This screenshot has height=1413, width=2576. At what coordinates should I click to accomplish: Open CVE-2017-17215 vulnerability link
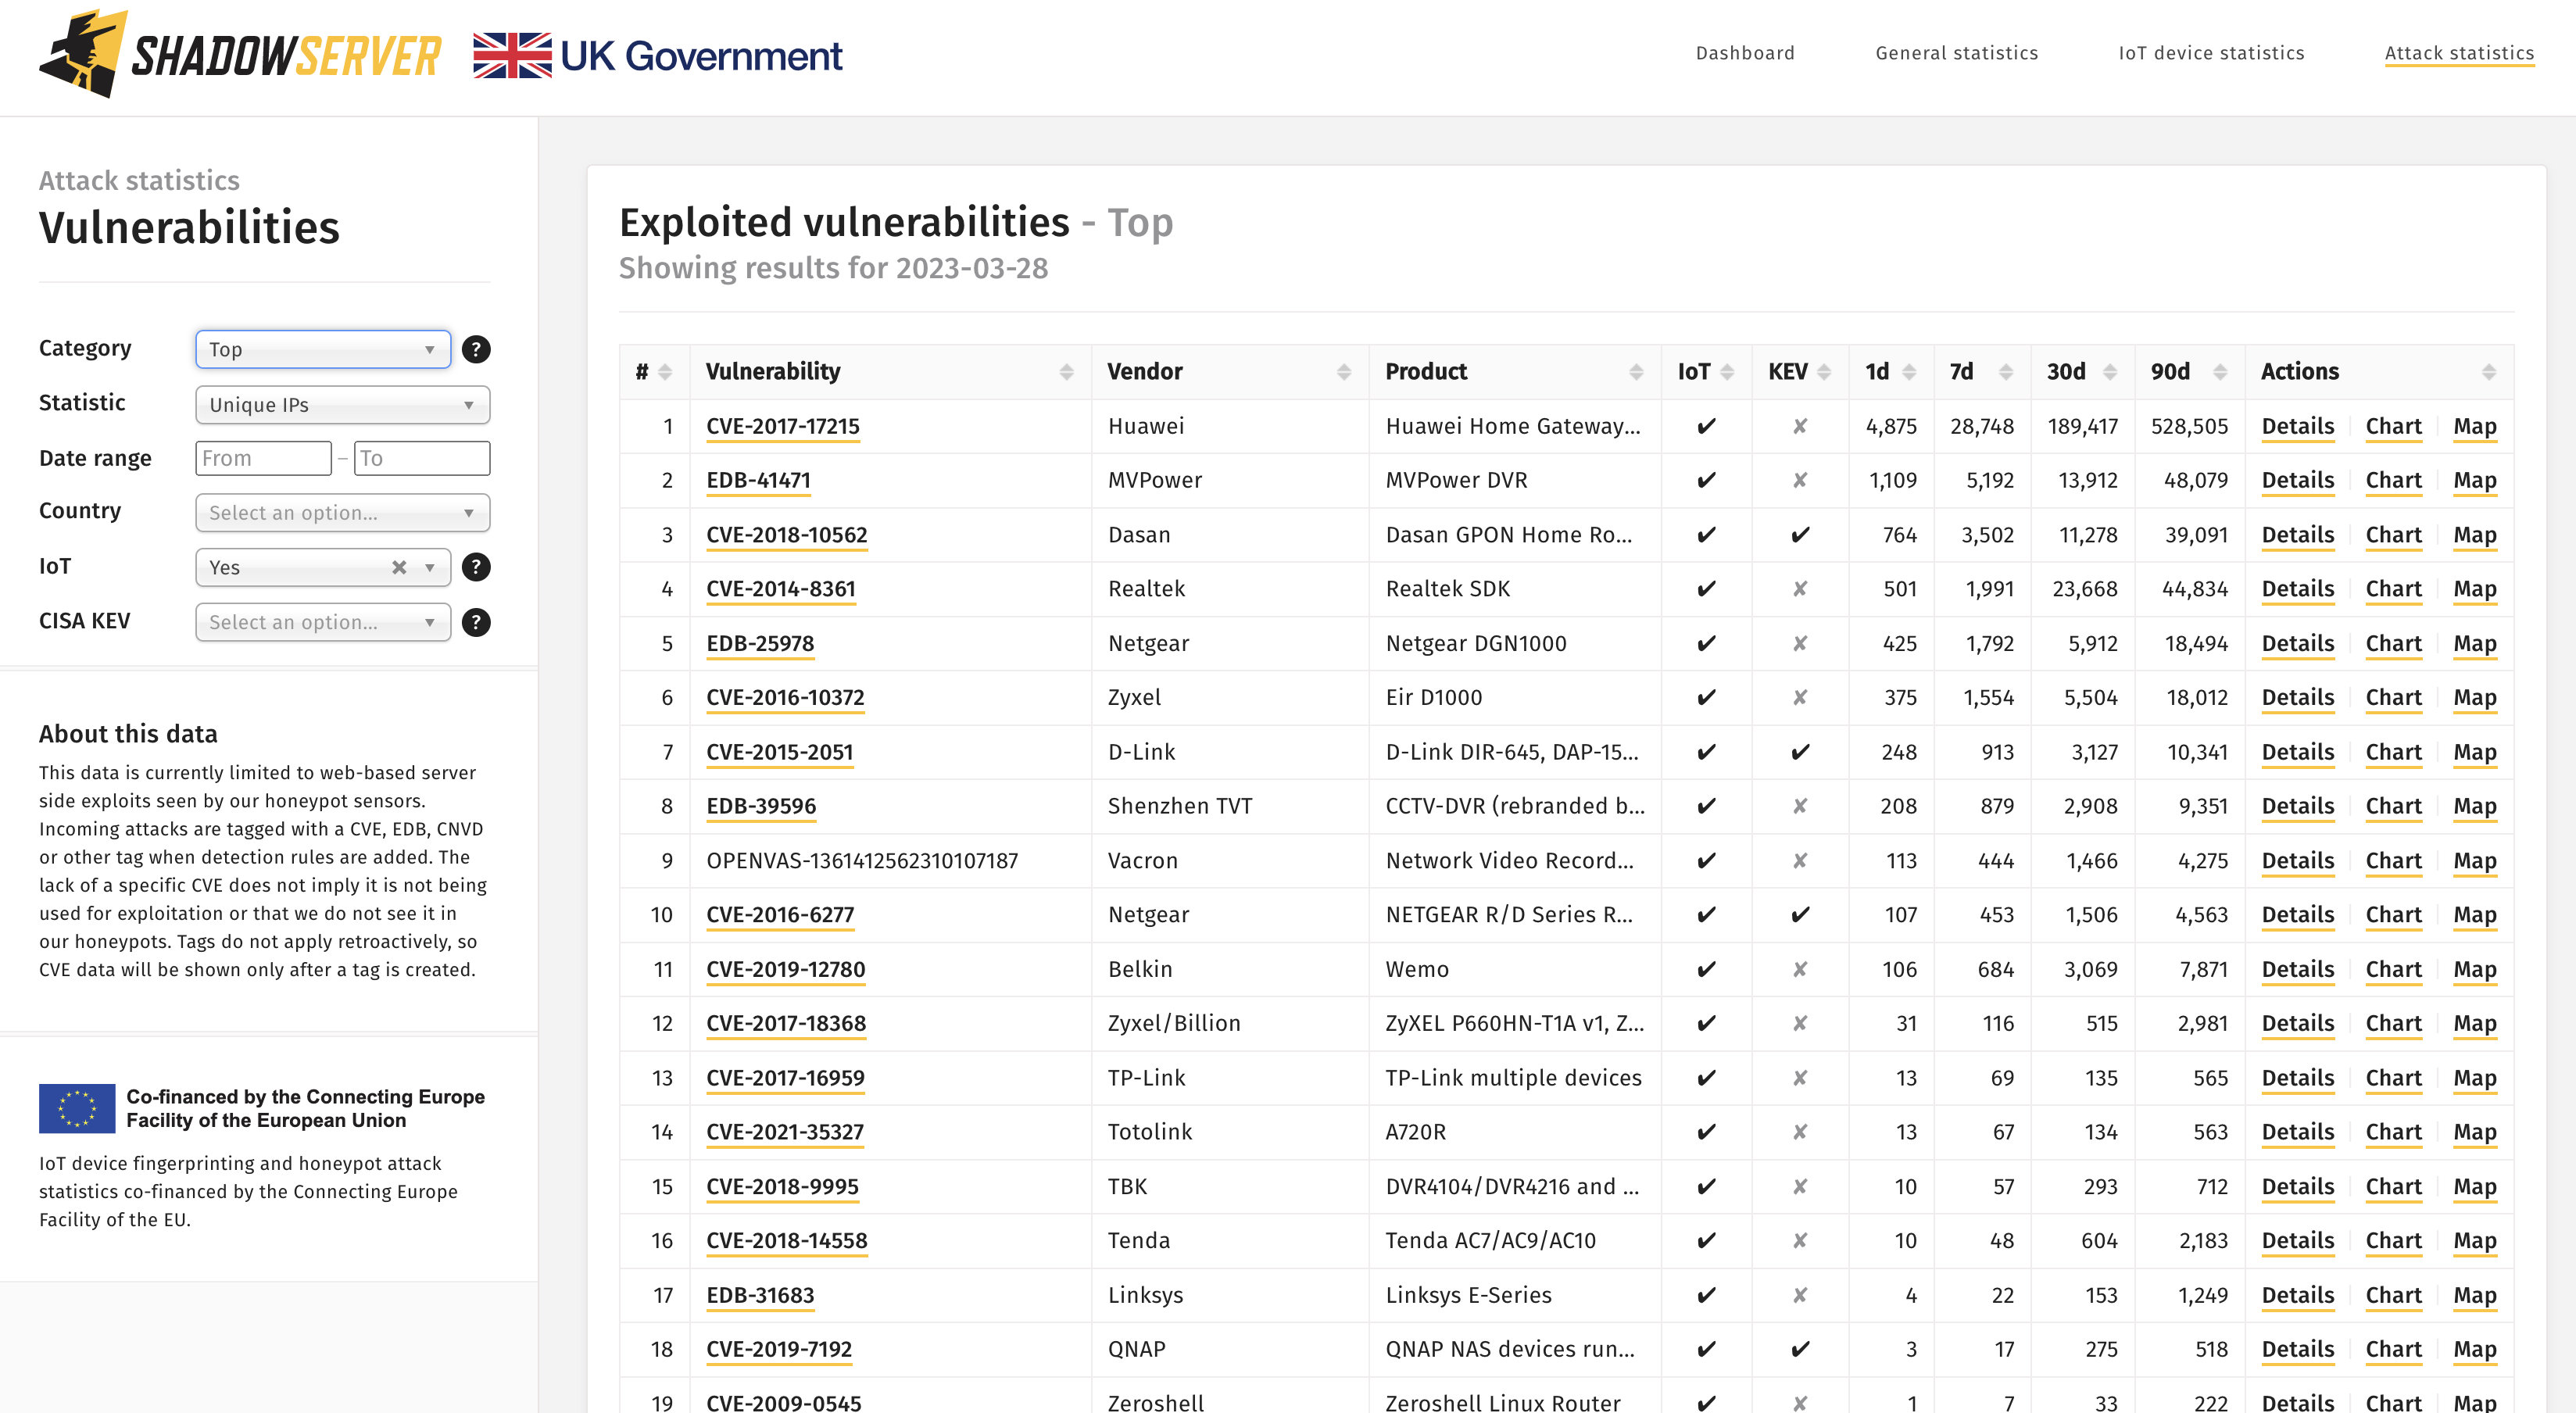[783, 426]
